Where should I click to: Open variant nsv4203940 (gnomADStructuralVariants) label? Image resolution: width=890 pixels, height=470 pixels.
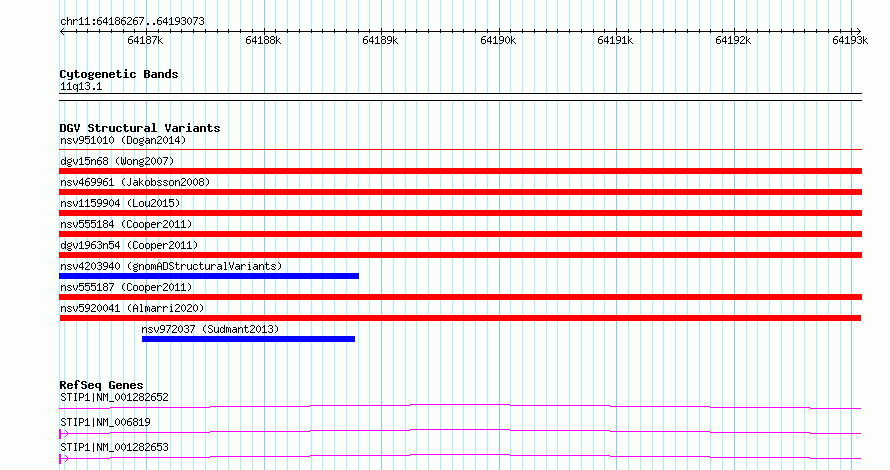point(171,266)
